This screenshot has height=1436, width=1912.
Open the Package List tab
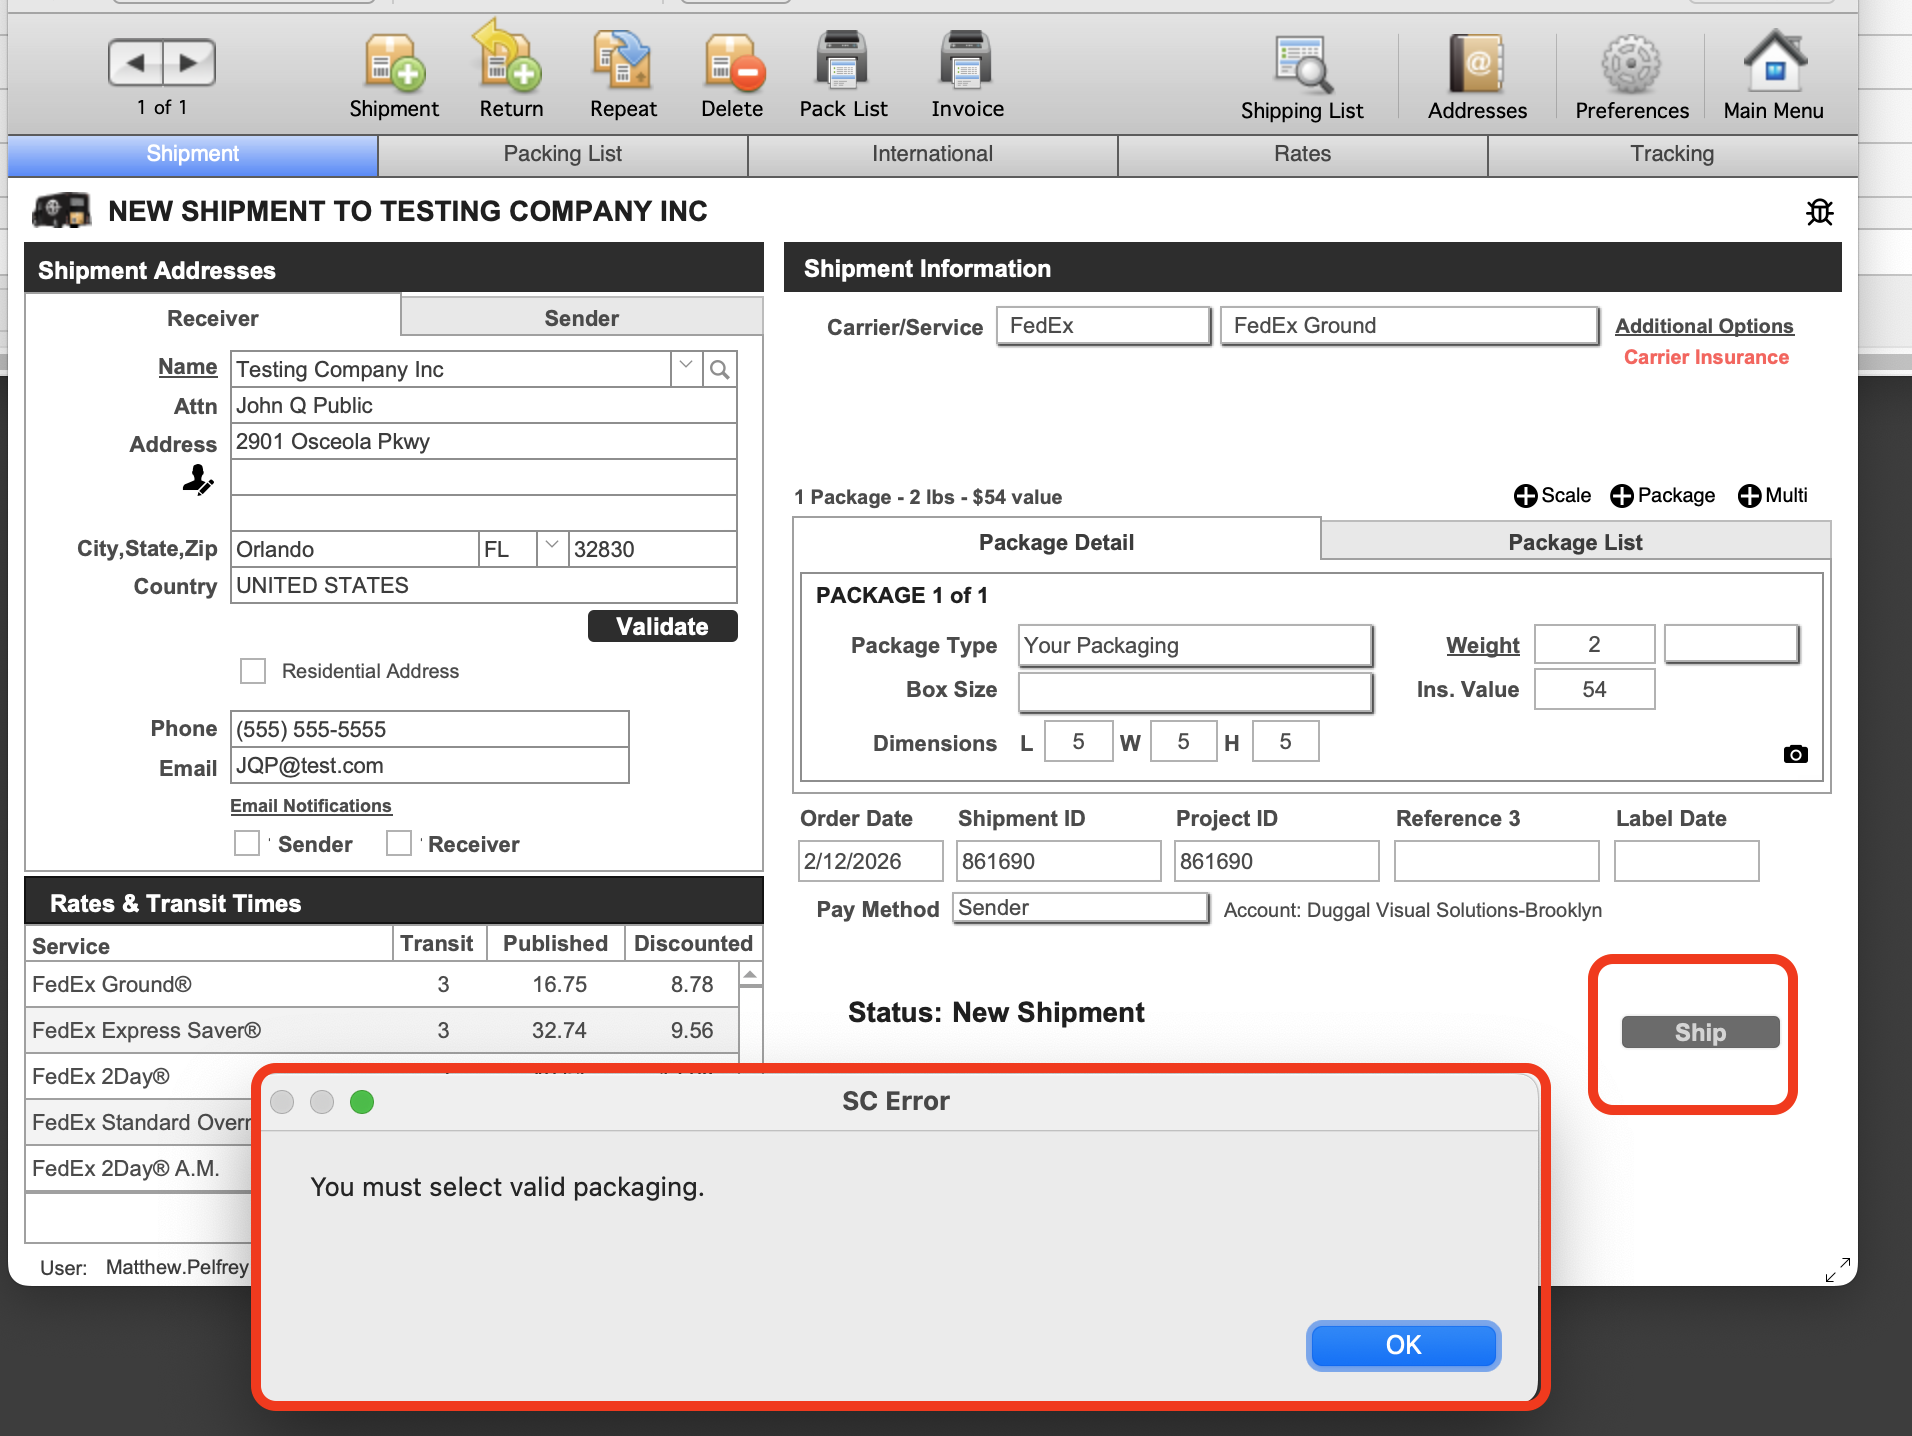pyautogui.click(x=1575, y=542)
